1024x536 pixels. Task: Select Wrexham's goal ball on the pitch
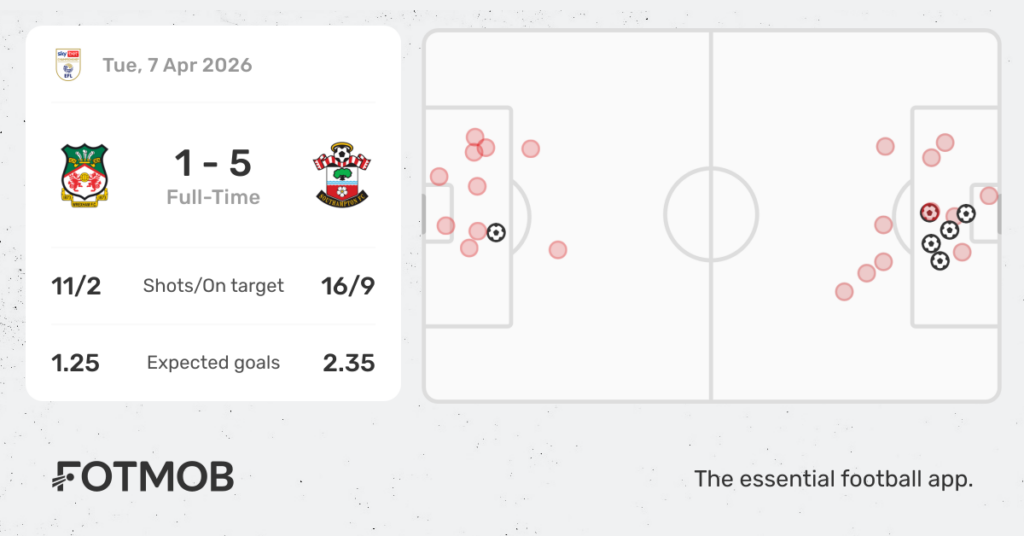click(x=496, y=232)
